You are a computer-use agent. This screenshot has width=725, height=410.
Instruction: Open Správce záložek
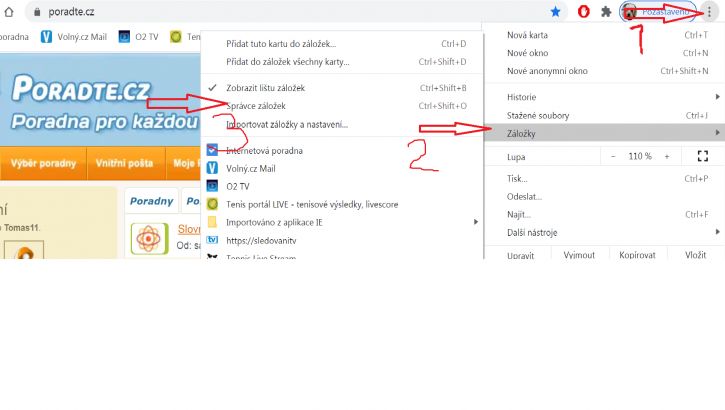pos(342,106)
